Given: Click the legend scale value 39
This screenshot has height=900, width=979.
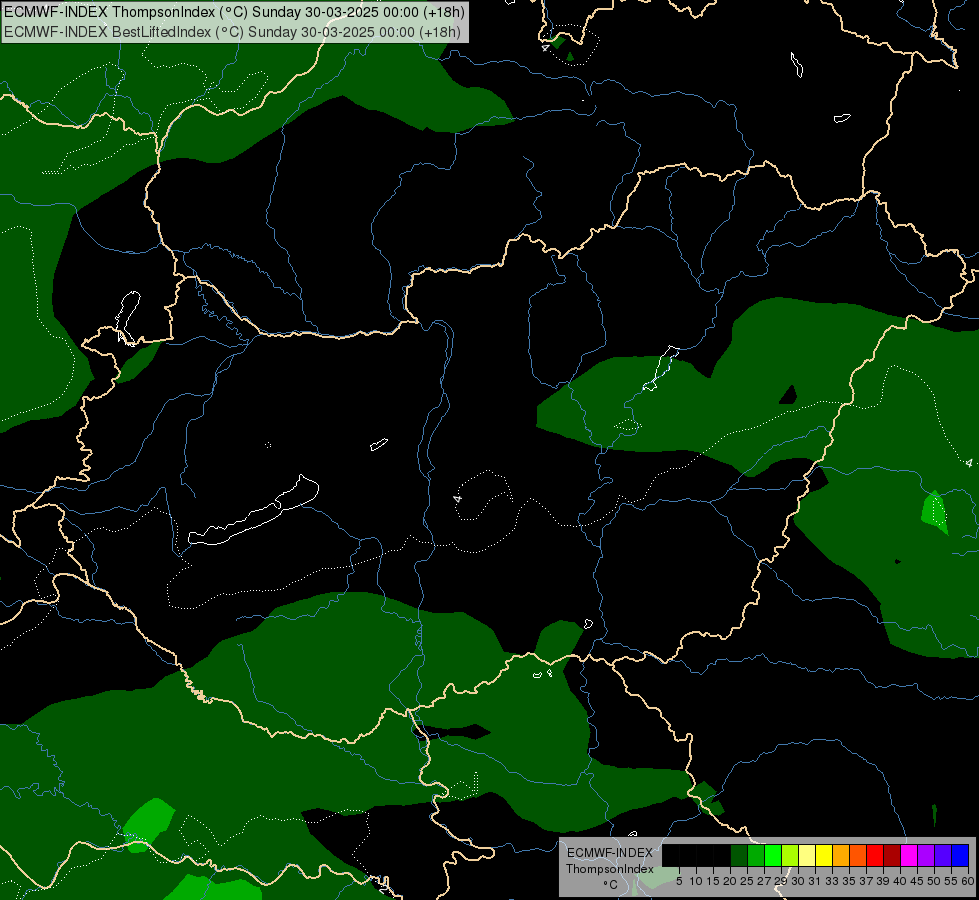Looking at the screenshot, I should tap(883, 881).
